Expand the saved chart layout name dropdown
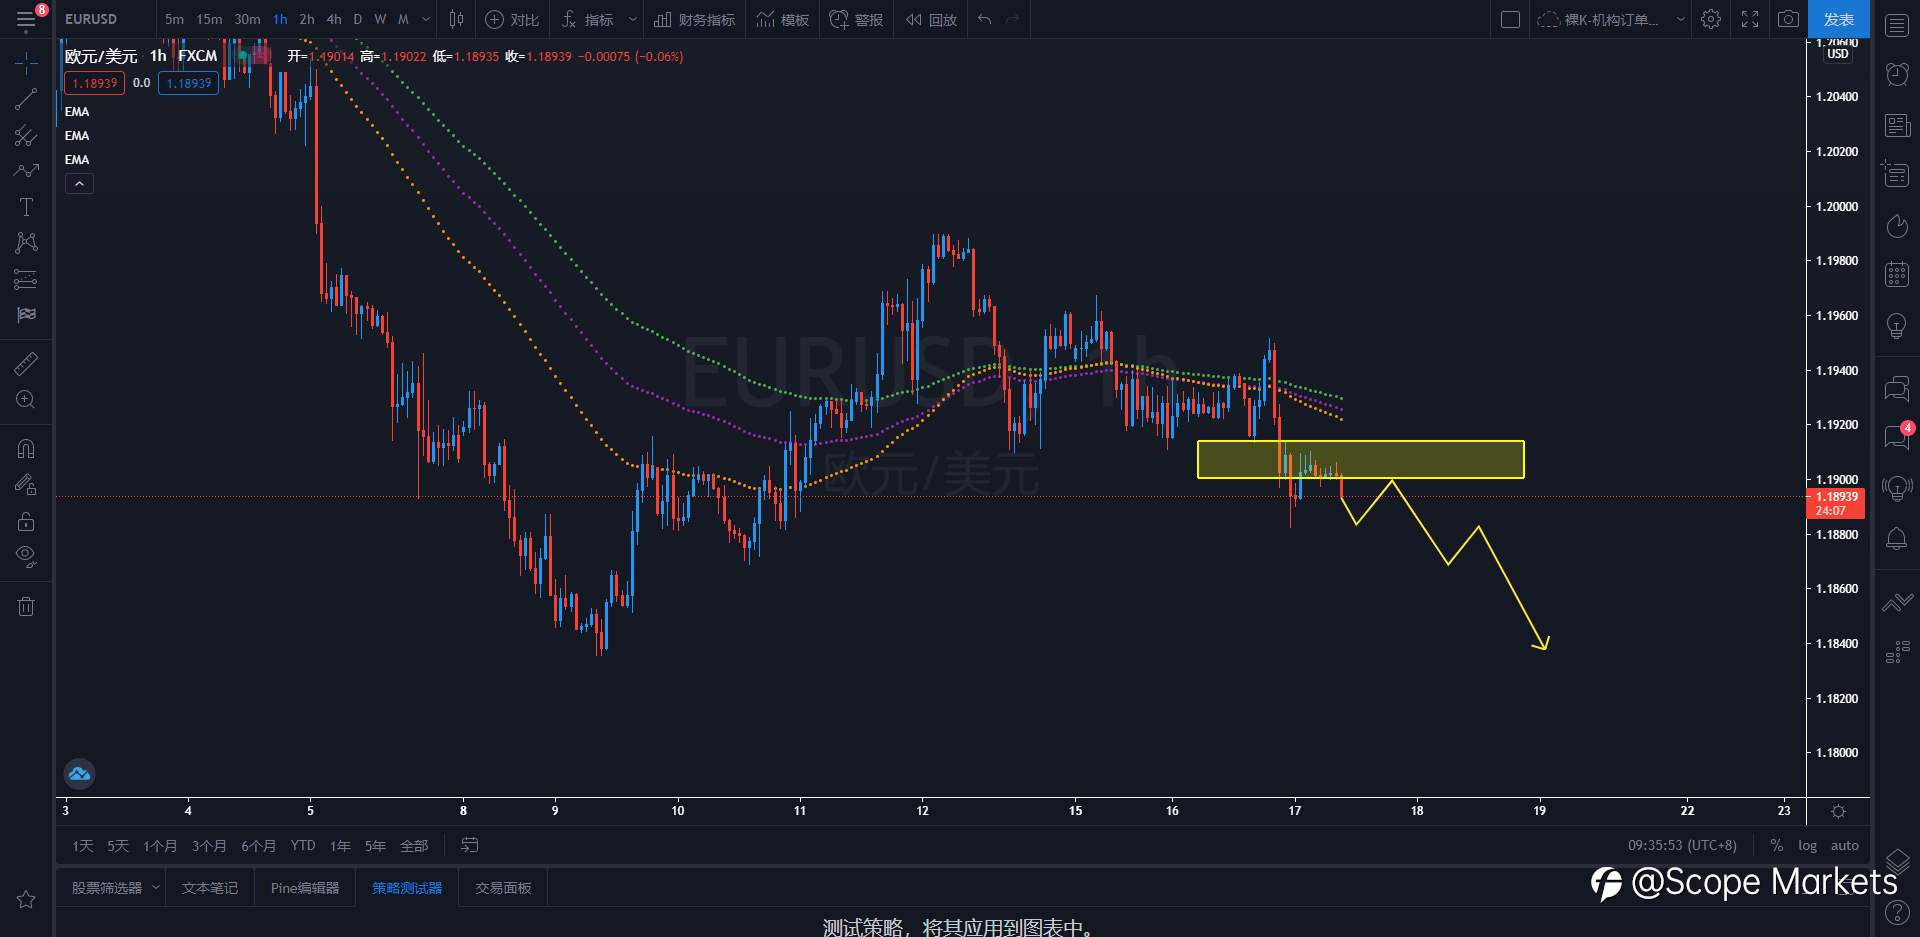The height and width of the screenshot is (937, 1920). [1681, 19]
